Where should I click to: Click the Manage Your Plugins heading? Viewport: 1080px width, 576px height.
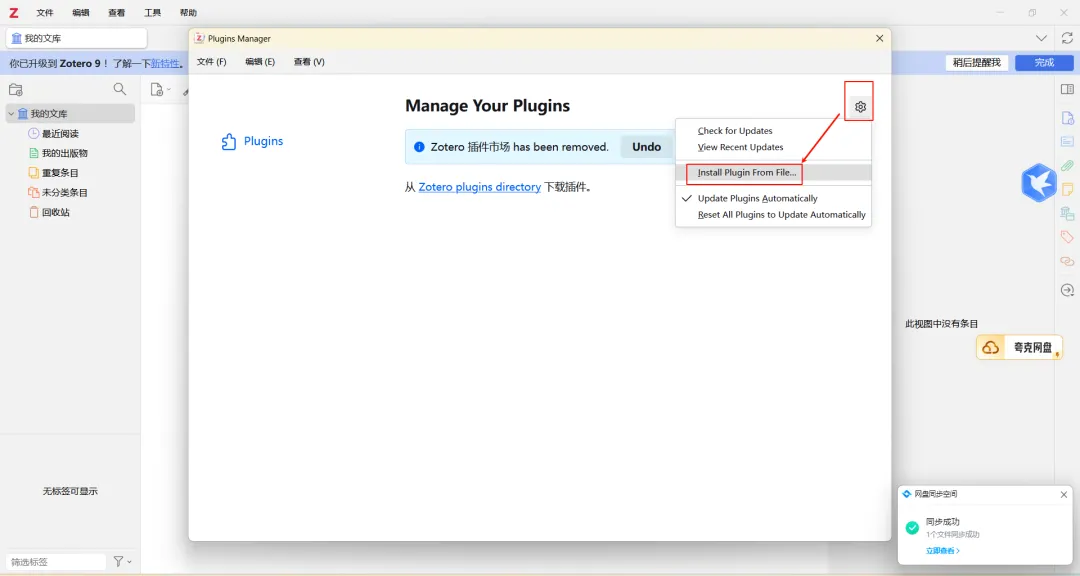point(488,106)
